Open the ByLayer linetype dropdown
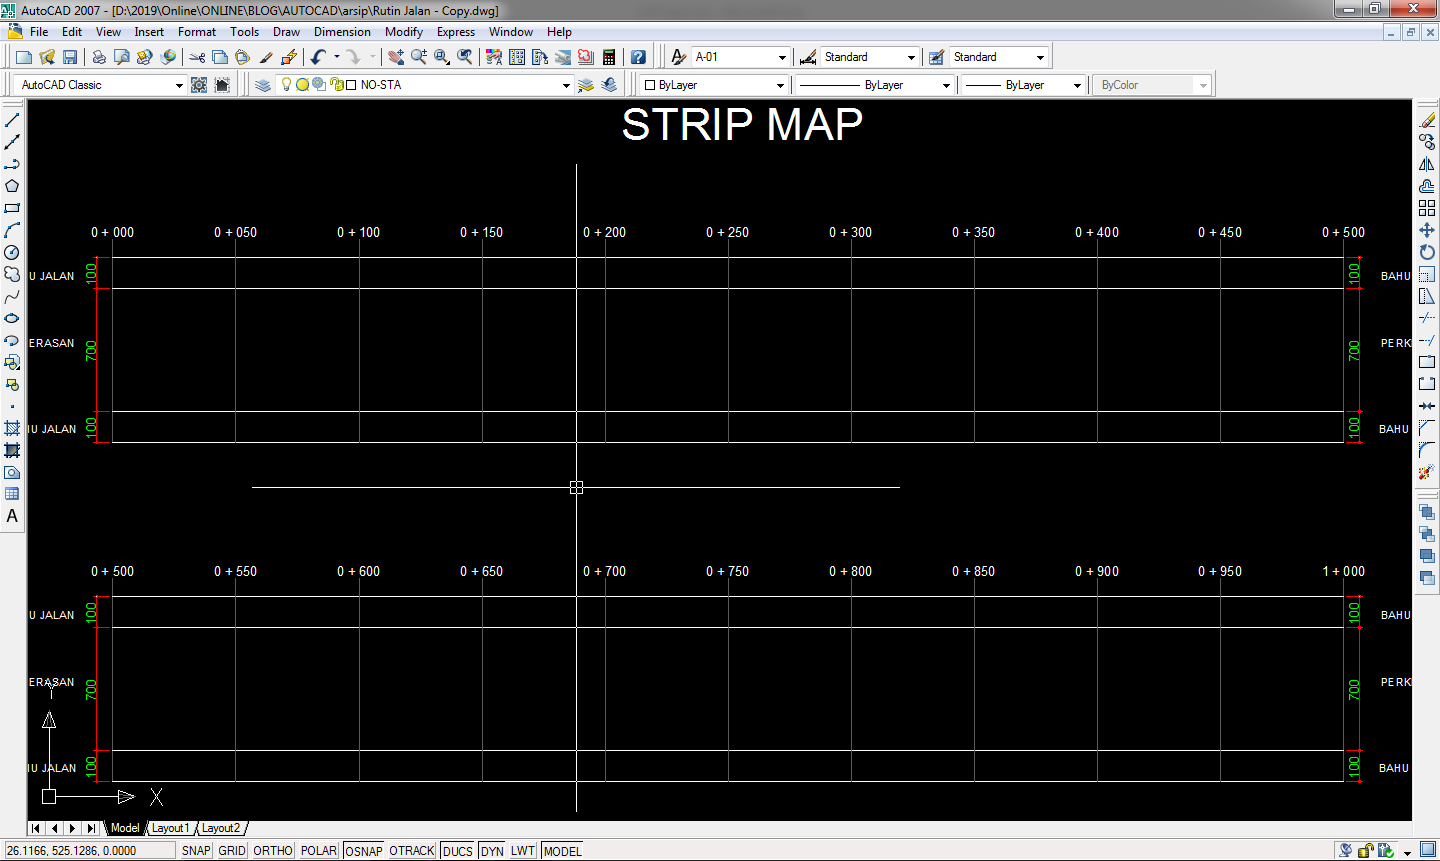 pyautogui.click(x=946, y=84)
